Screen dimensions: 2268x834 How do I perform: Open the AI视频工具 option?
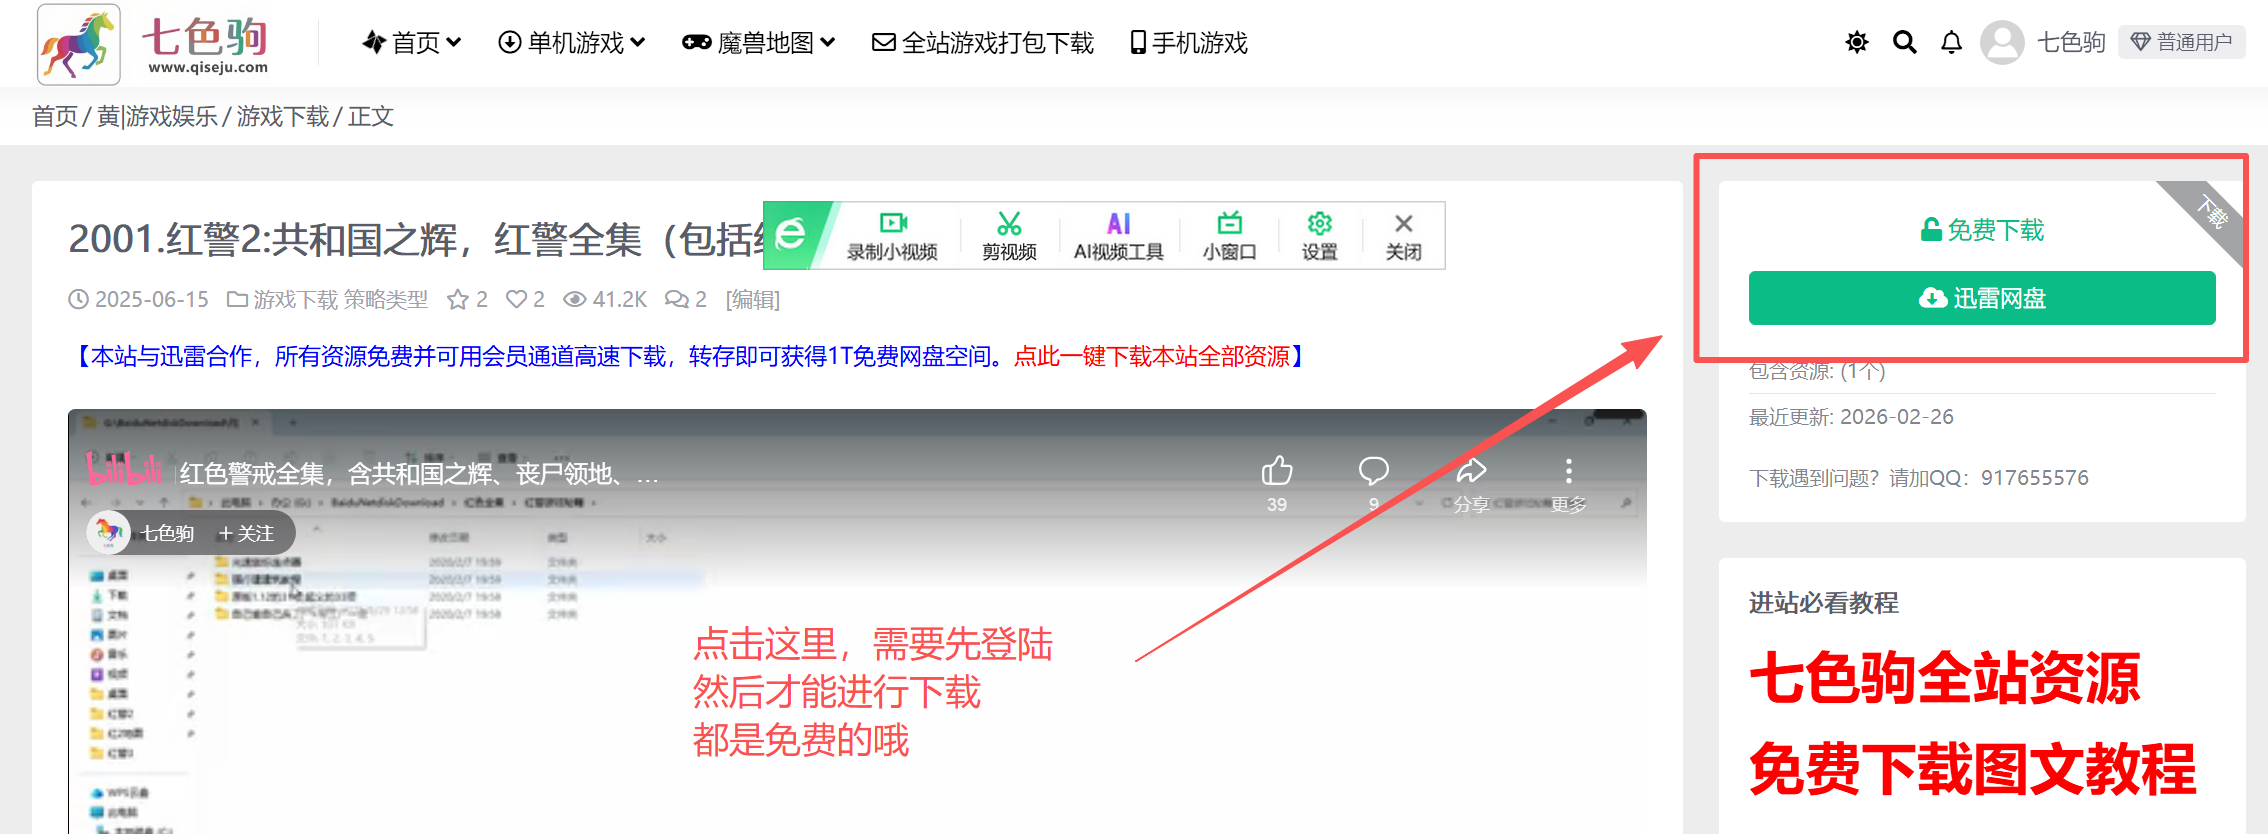(1118, 236)
